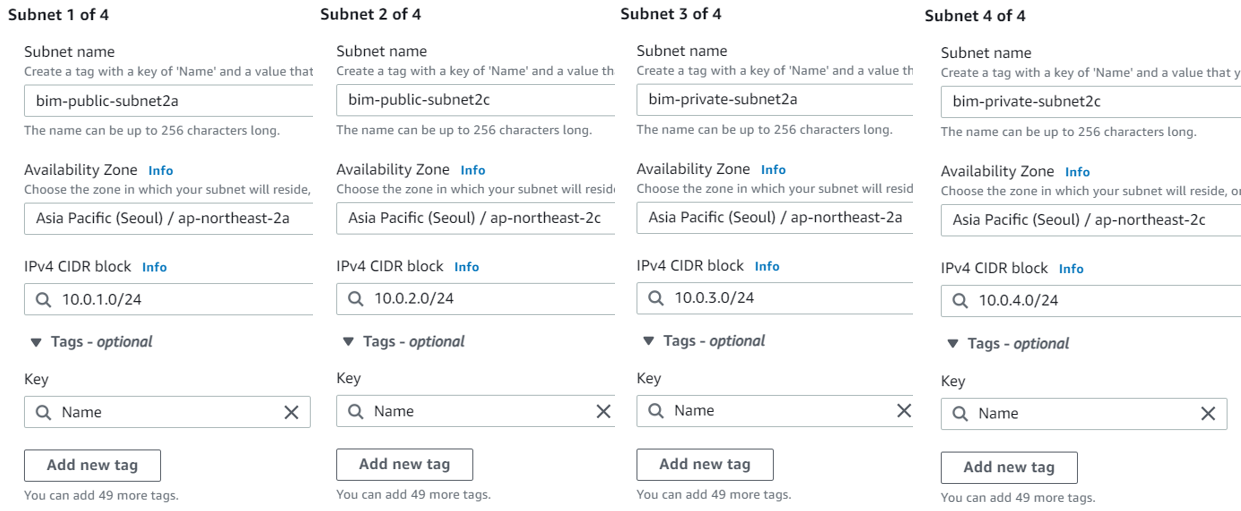Edit the bim-public-subnet2a name field

pos(168,100)
